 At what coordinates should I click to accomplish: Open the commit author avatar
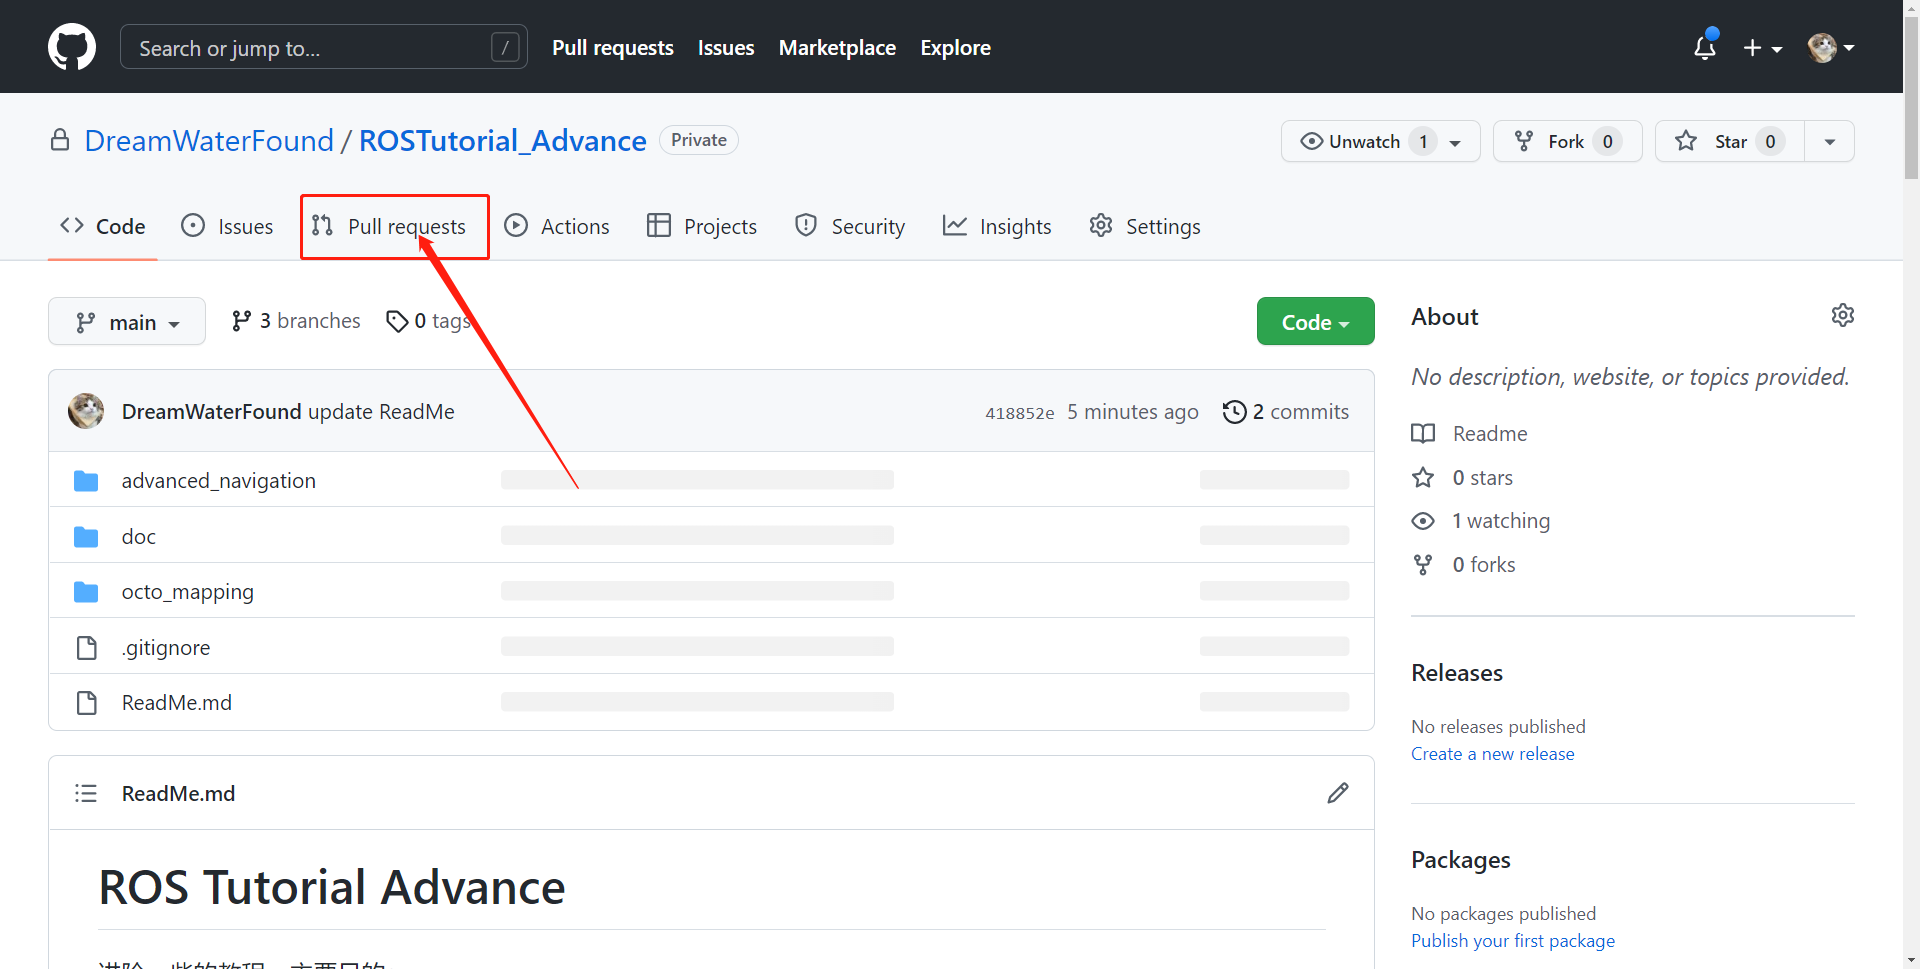pyautogui.click(x=86, y=411)
